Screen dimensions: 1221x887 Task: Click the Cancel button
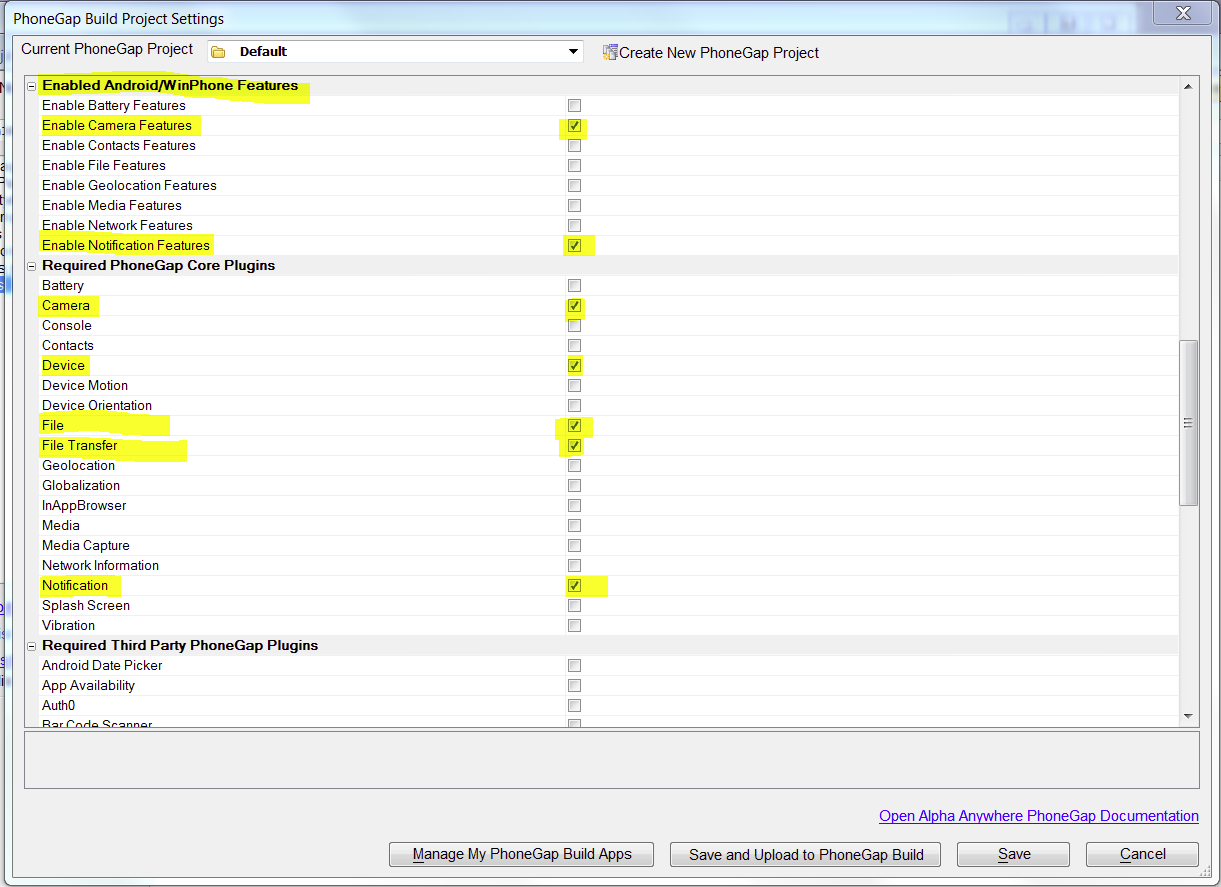pyautogui.click(x=1142, y=854)
